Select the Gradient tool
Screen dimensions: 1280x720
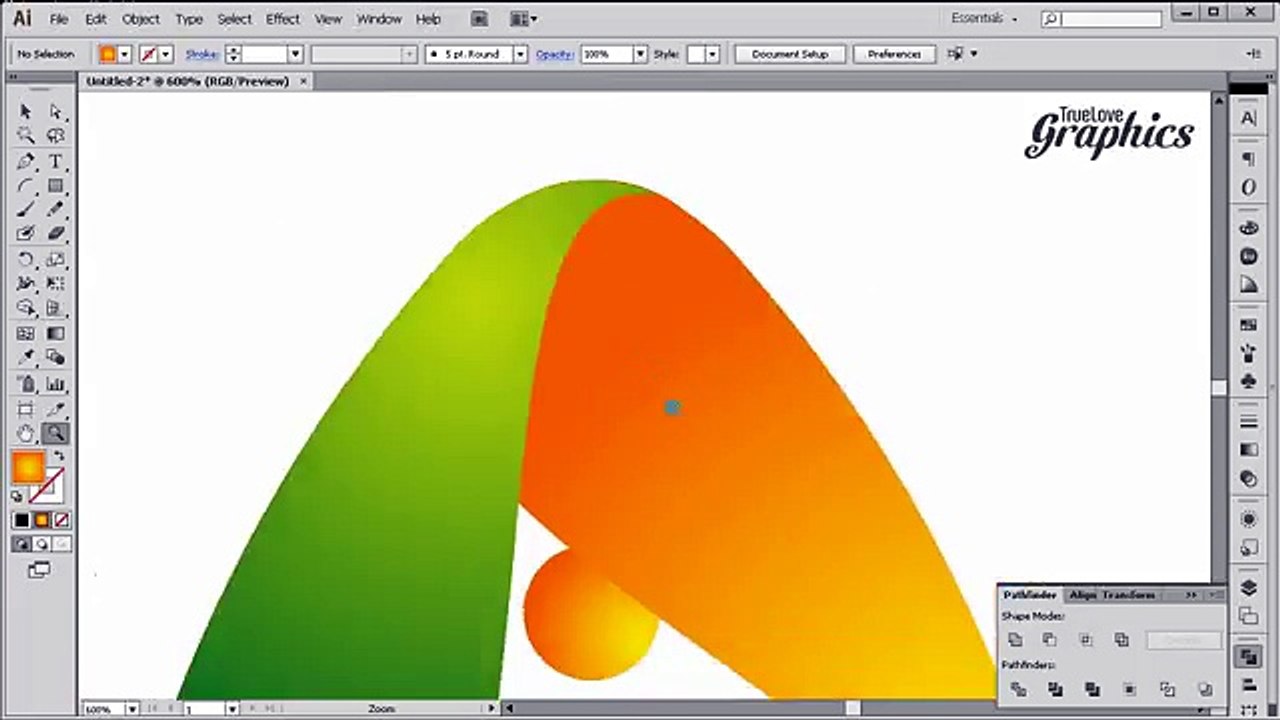(56, 333)
